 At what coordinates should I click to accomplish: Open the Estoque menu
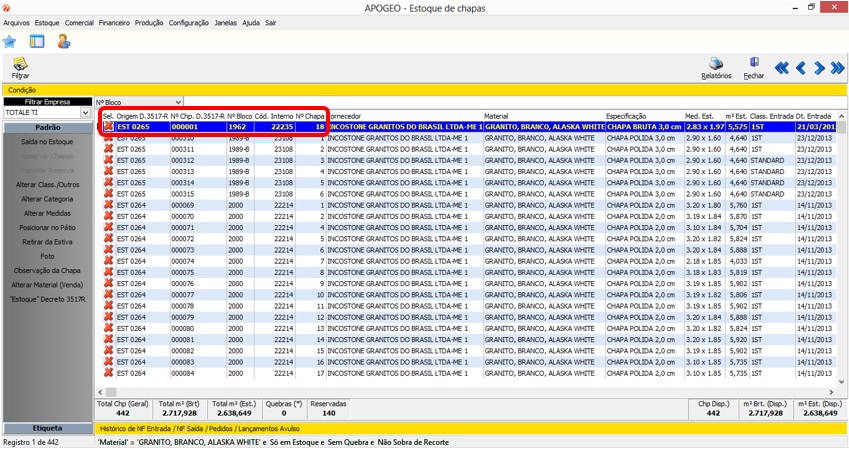point(47,23)
